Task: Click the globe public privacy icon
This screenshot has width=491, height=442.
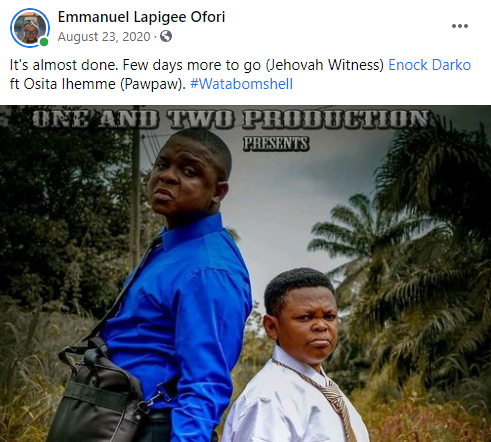Action: tap(166, 36)
